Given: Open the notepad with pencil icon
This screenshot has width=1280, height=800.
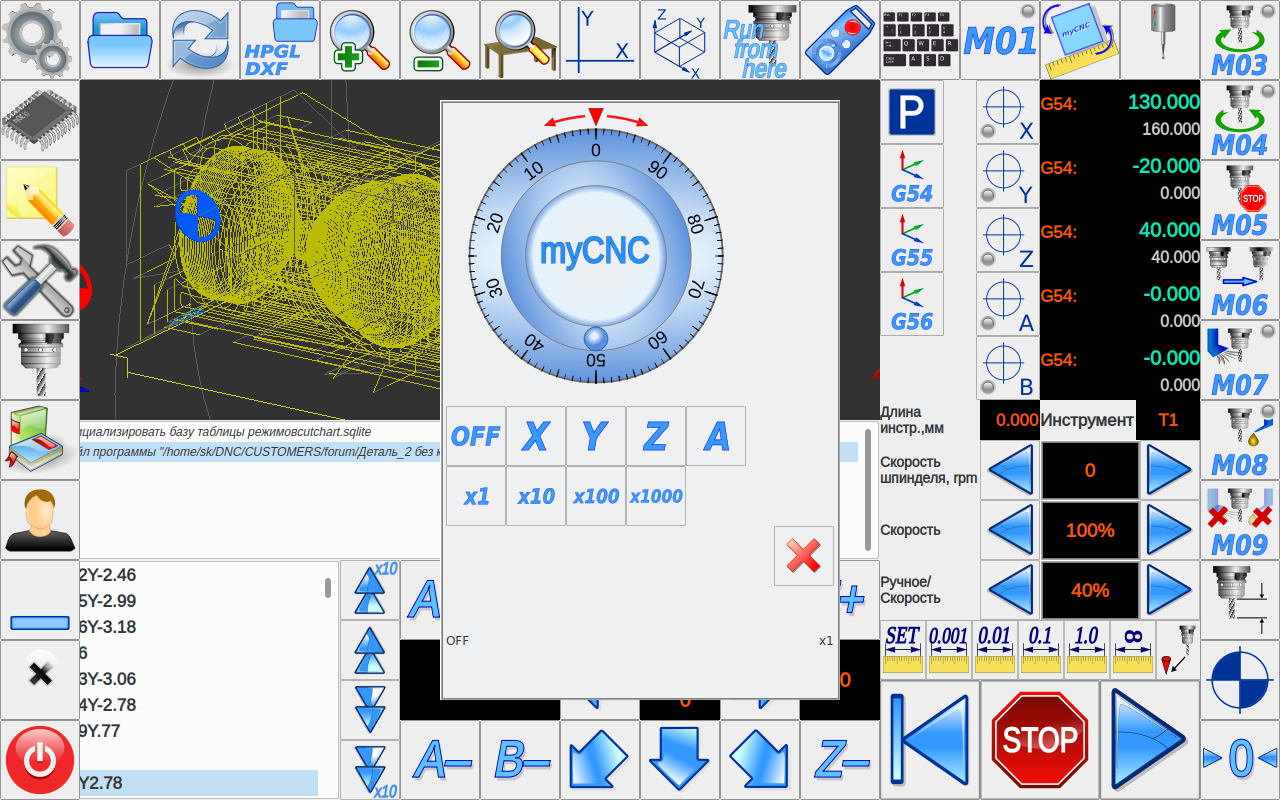Looking at the screenshot, I should click(x=40, y=200).
